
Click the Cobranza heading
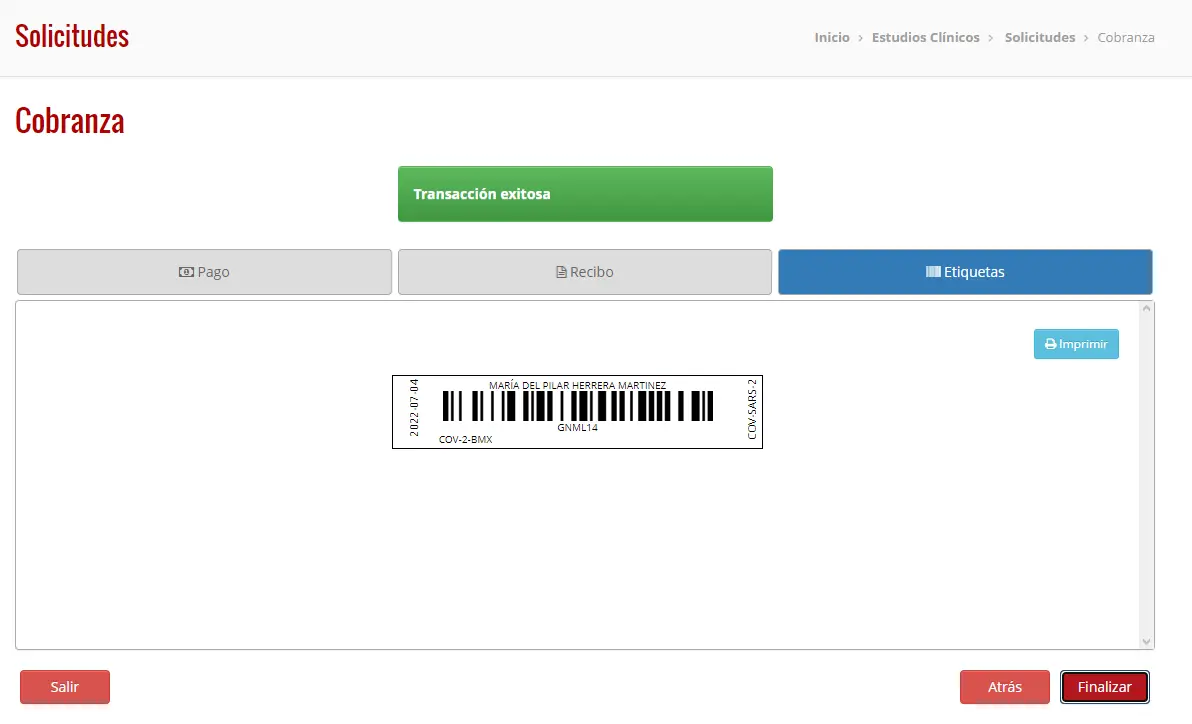(70, 121)
